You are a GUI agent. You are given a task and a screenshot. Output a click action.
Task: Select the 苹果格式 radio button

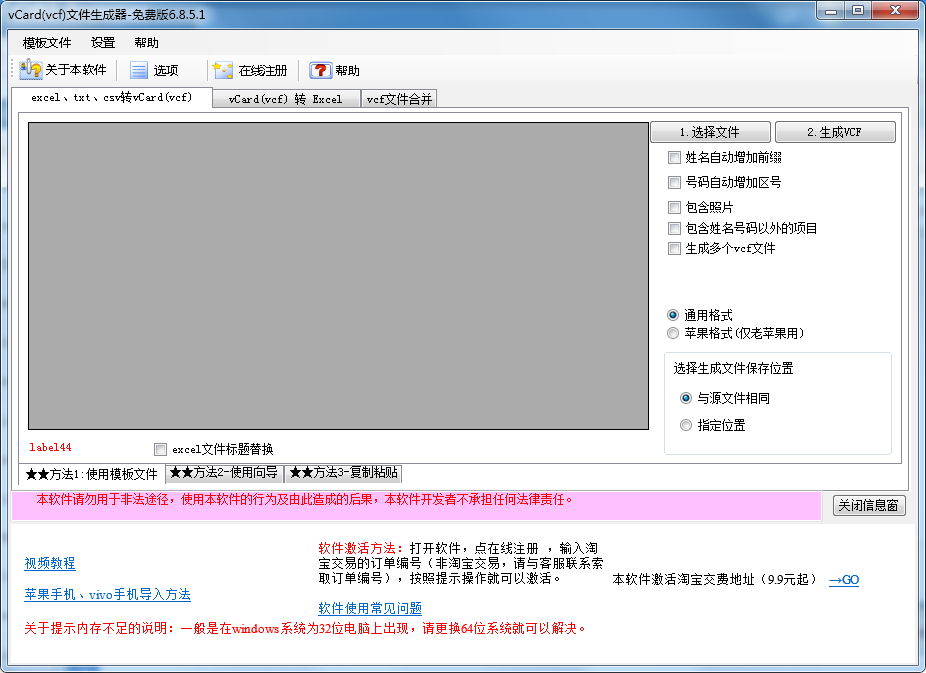(x=674, y=333)
